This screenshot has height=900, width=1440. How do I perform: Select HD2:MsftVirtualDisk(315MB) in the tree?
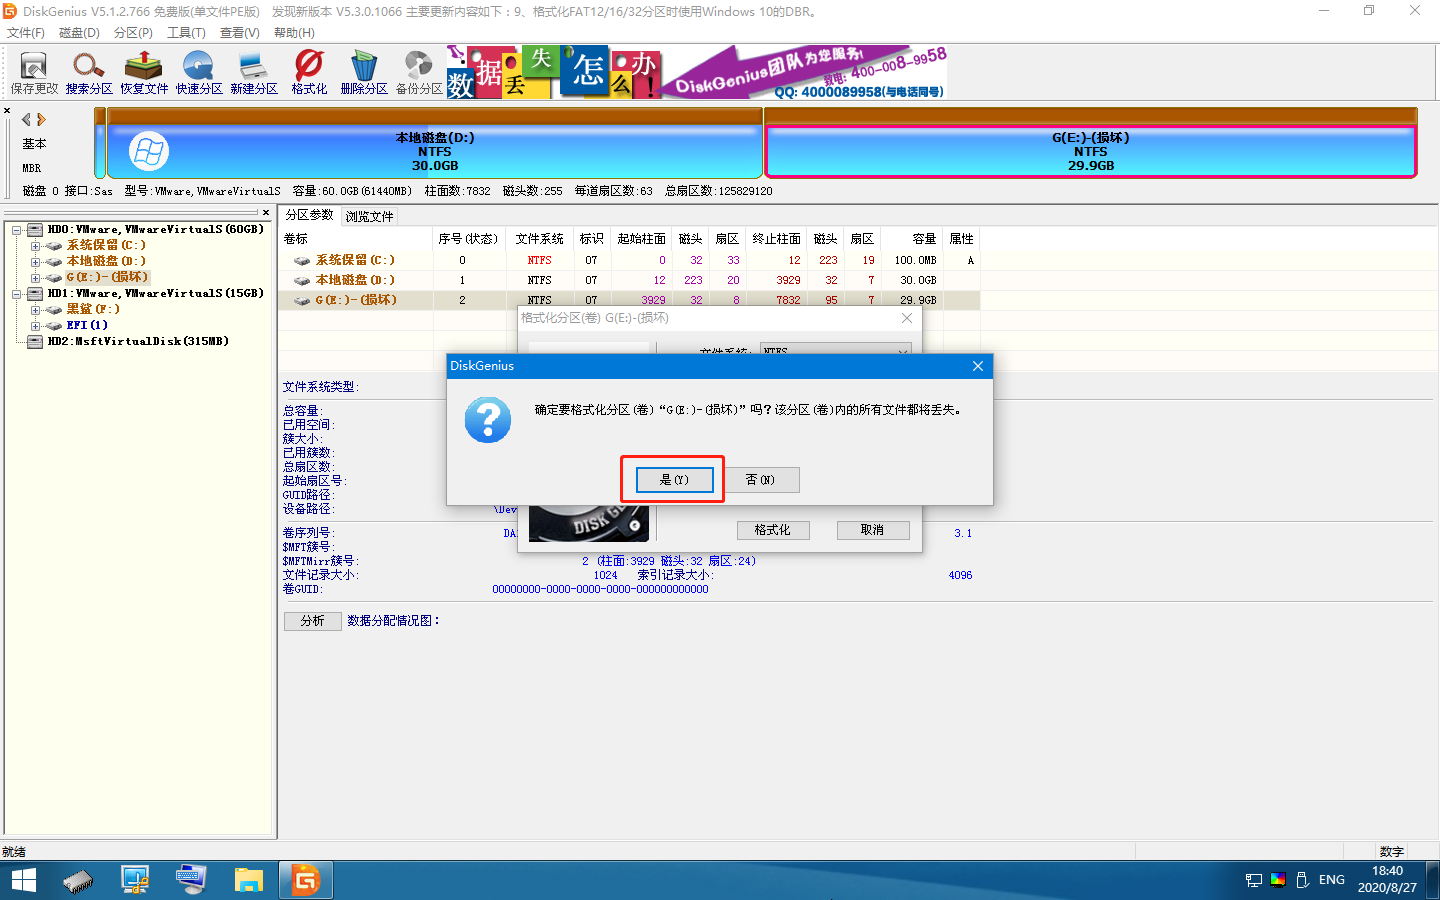[138, 341]
